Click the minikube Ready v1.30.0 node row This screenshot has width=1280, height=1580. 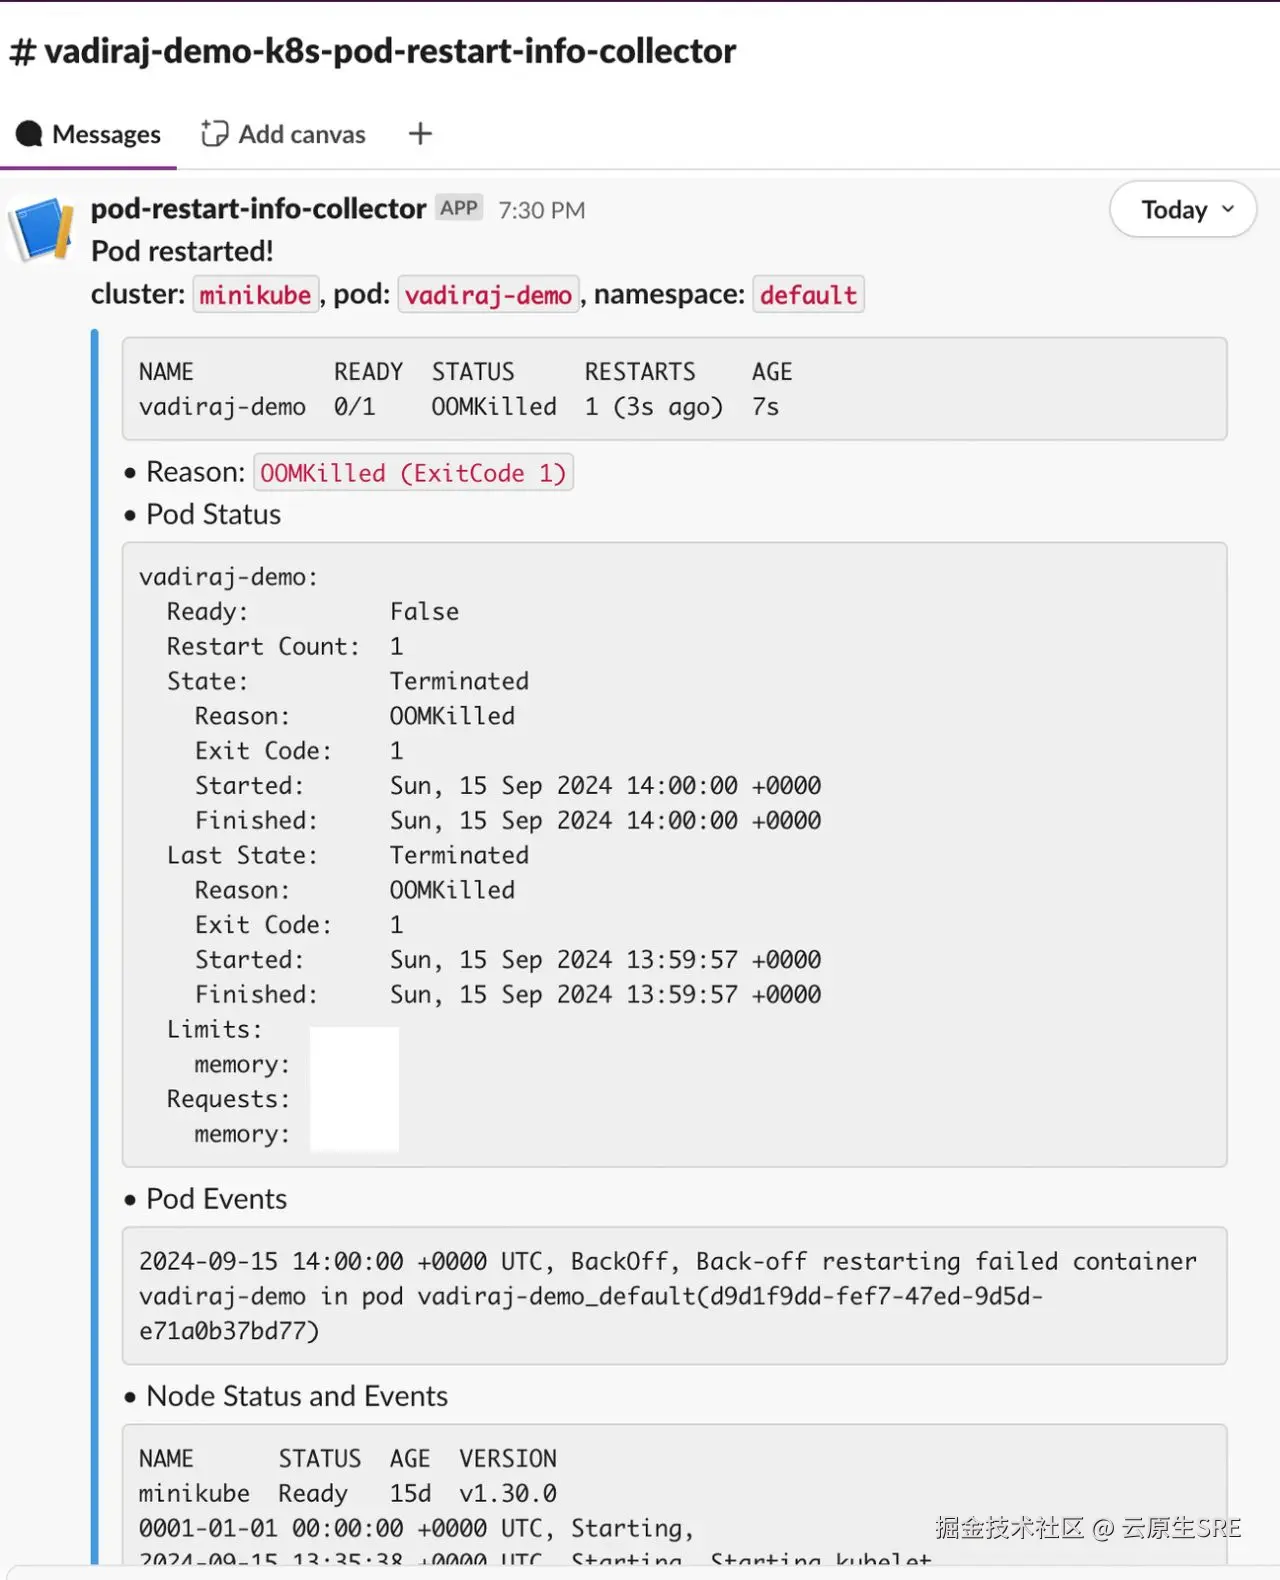click(x=347, y=1494)
